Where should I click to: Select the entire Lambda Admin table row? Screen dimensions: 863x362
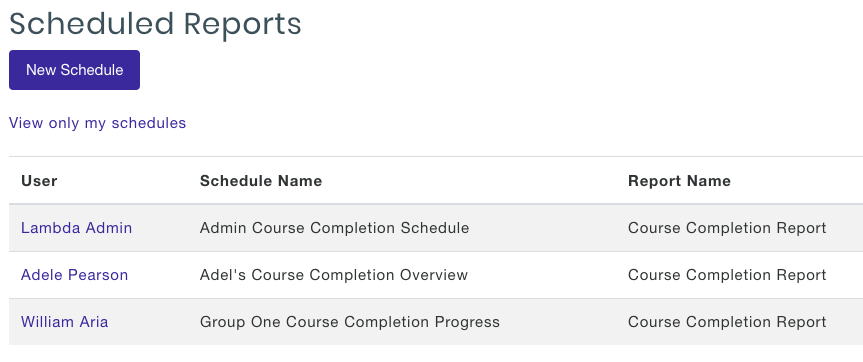[x=436, y=228]
